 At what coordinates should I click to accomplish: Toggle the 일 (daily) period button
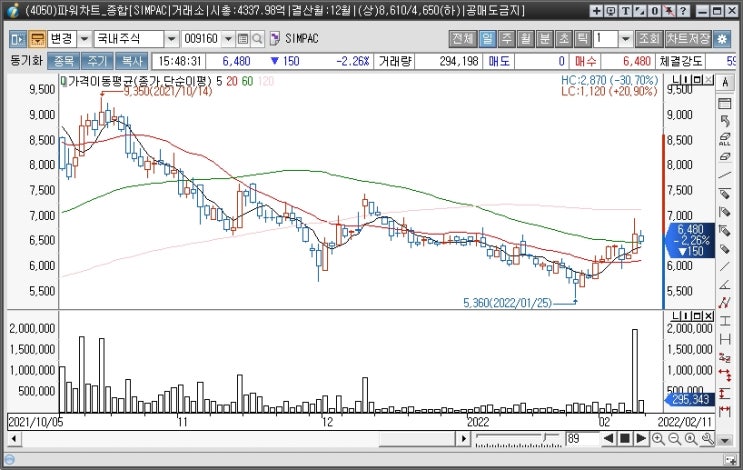click(487, 39)
